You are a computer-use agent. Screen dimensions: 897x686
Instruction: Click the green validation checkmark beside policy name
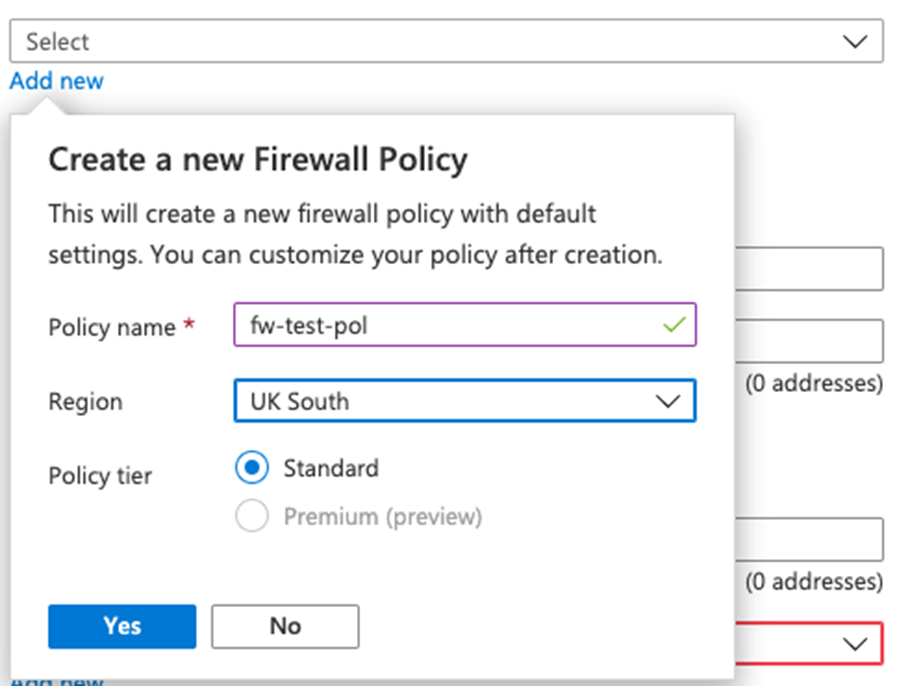coord(675,325)
